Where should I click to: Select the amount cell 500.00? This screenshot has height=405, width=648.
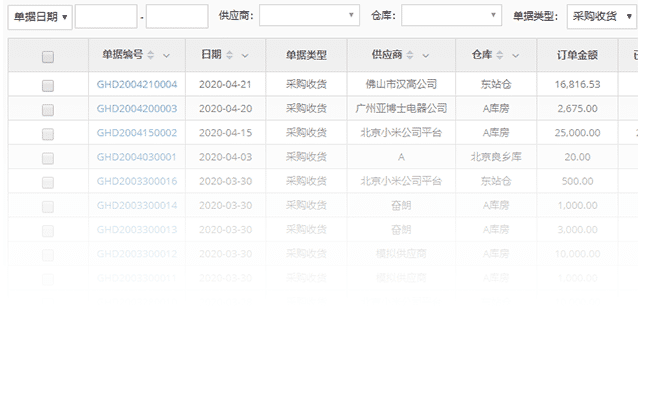pos(577,181)
